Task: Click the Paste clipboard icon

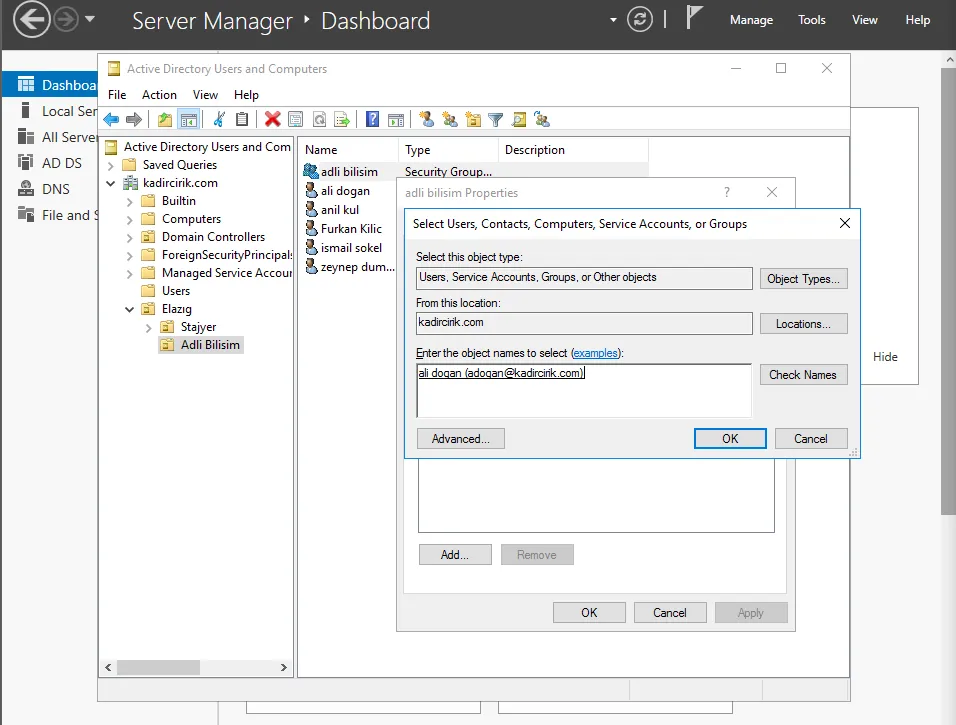Action: (x=241, y=120)
